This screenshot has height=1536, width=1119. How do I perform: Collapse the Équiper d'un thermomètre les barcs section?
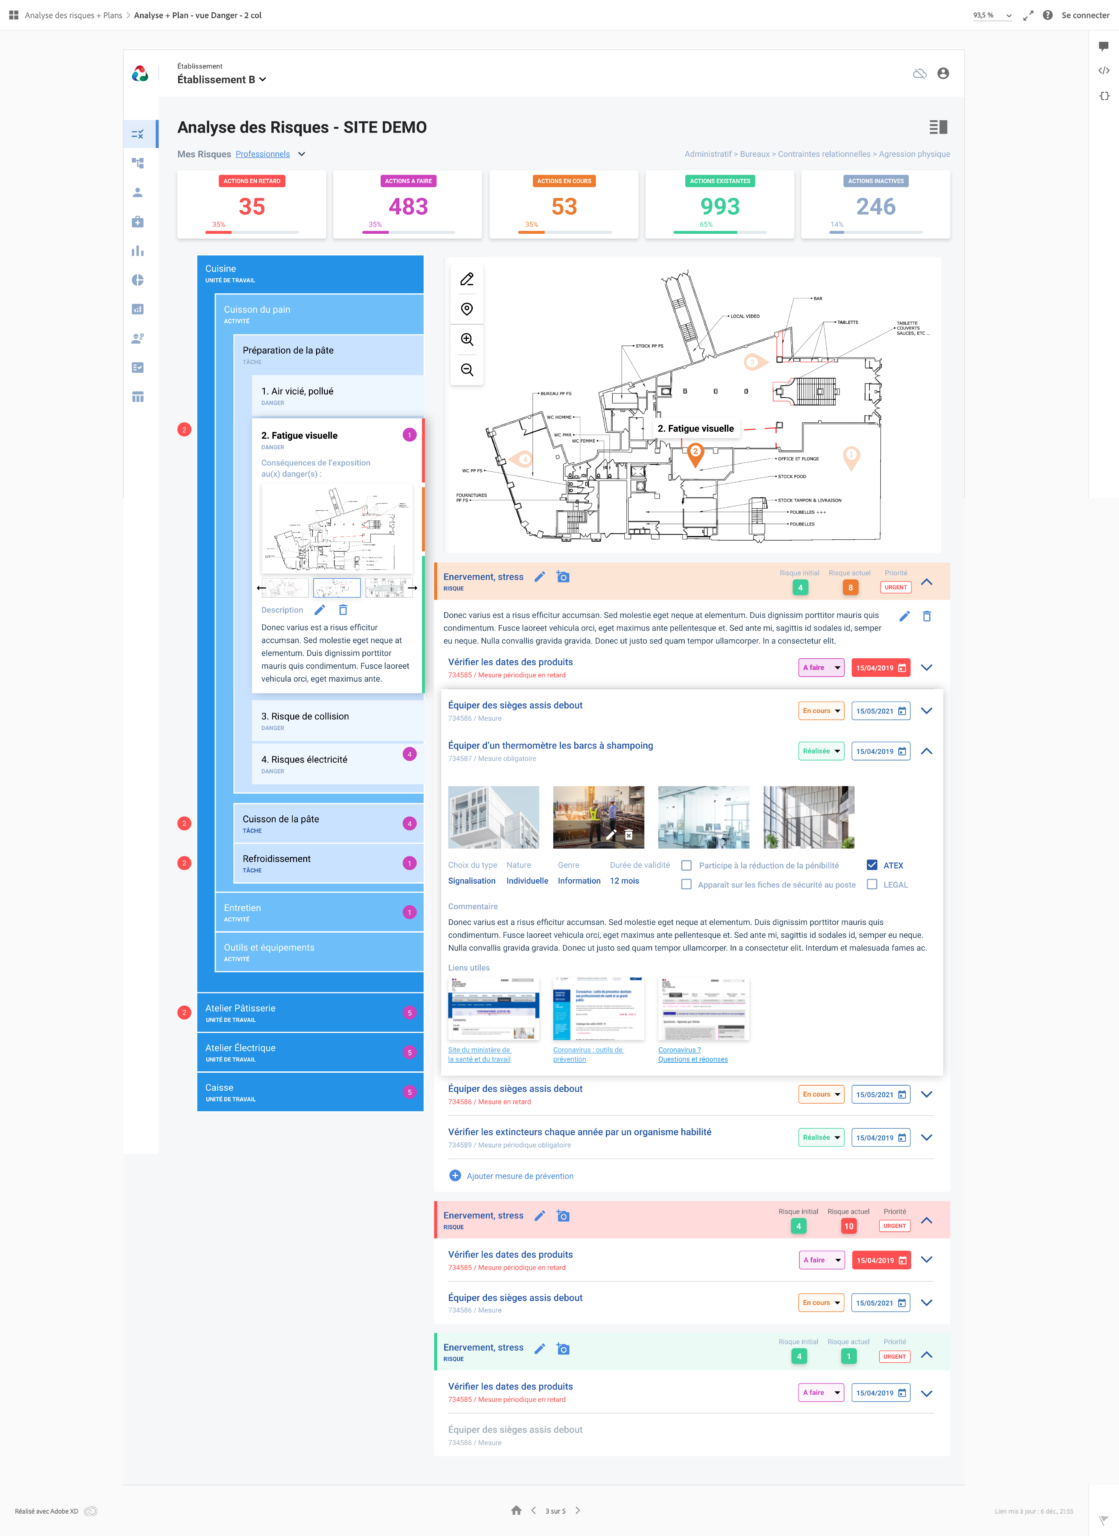[926, 751]
